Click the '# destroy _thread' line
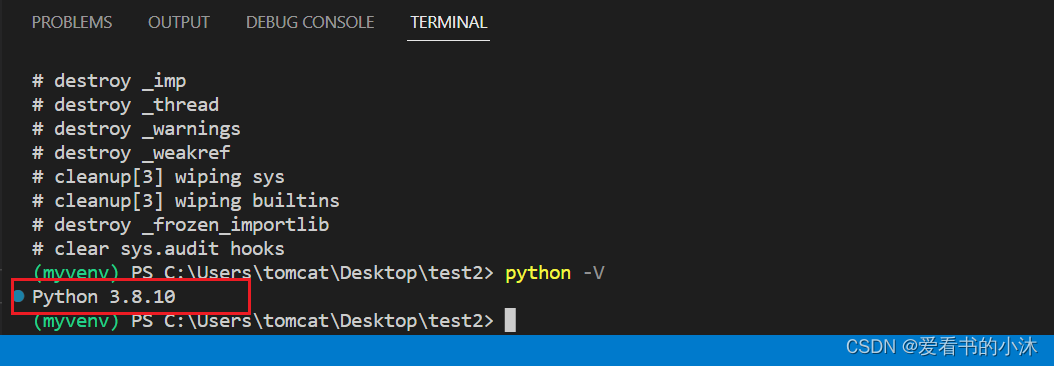This screenshot has width=1054, height=366. point(126,105)
